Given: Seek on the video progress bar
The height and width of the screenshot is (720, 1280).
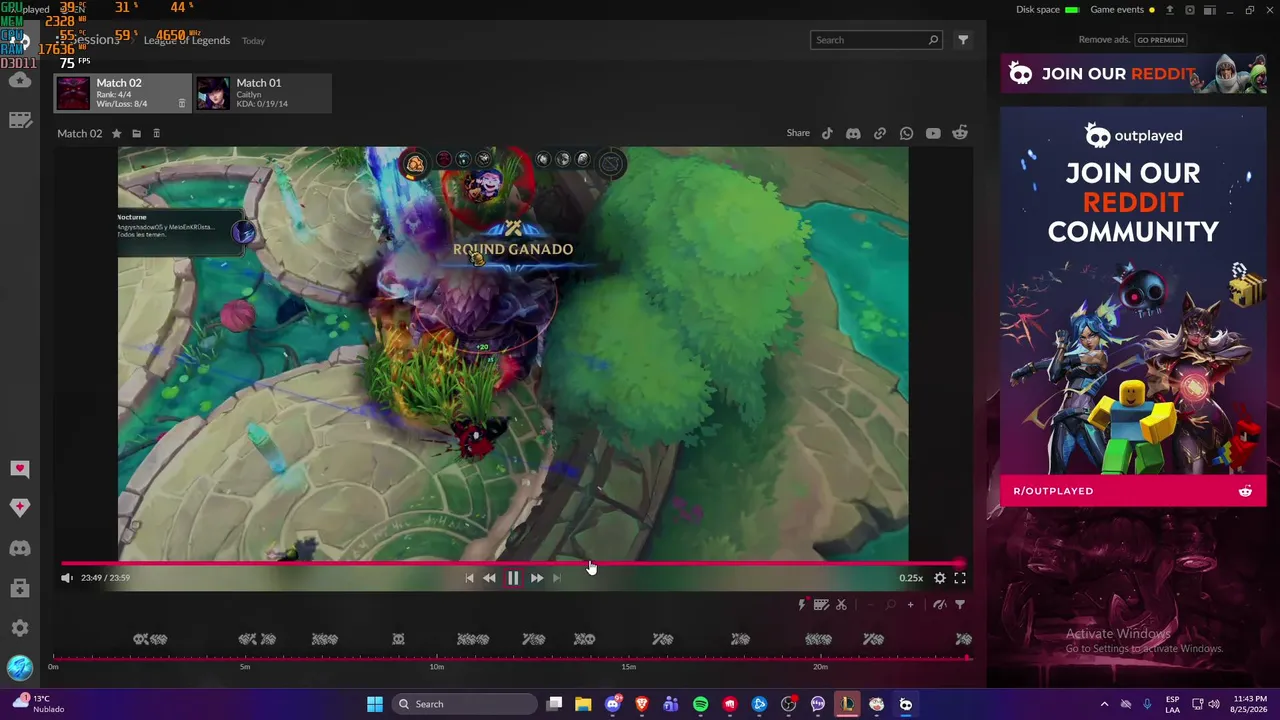Looking at the screenshot, I should tap(513, 564).
